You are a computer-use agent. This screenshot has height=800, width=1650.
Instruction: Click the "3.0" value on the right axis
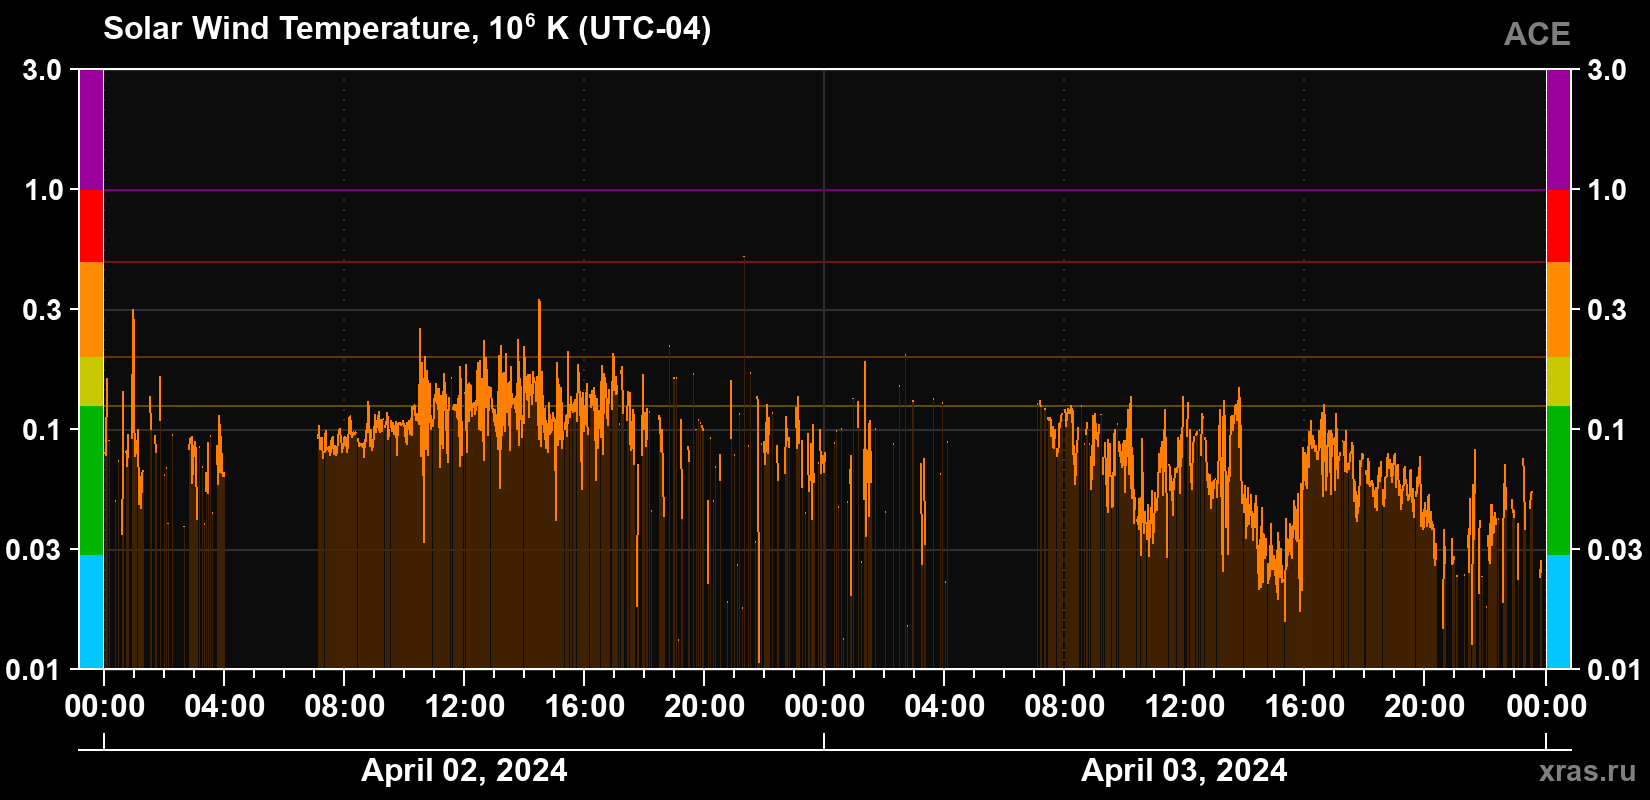[x=1607, y=70]
